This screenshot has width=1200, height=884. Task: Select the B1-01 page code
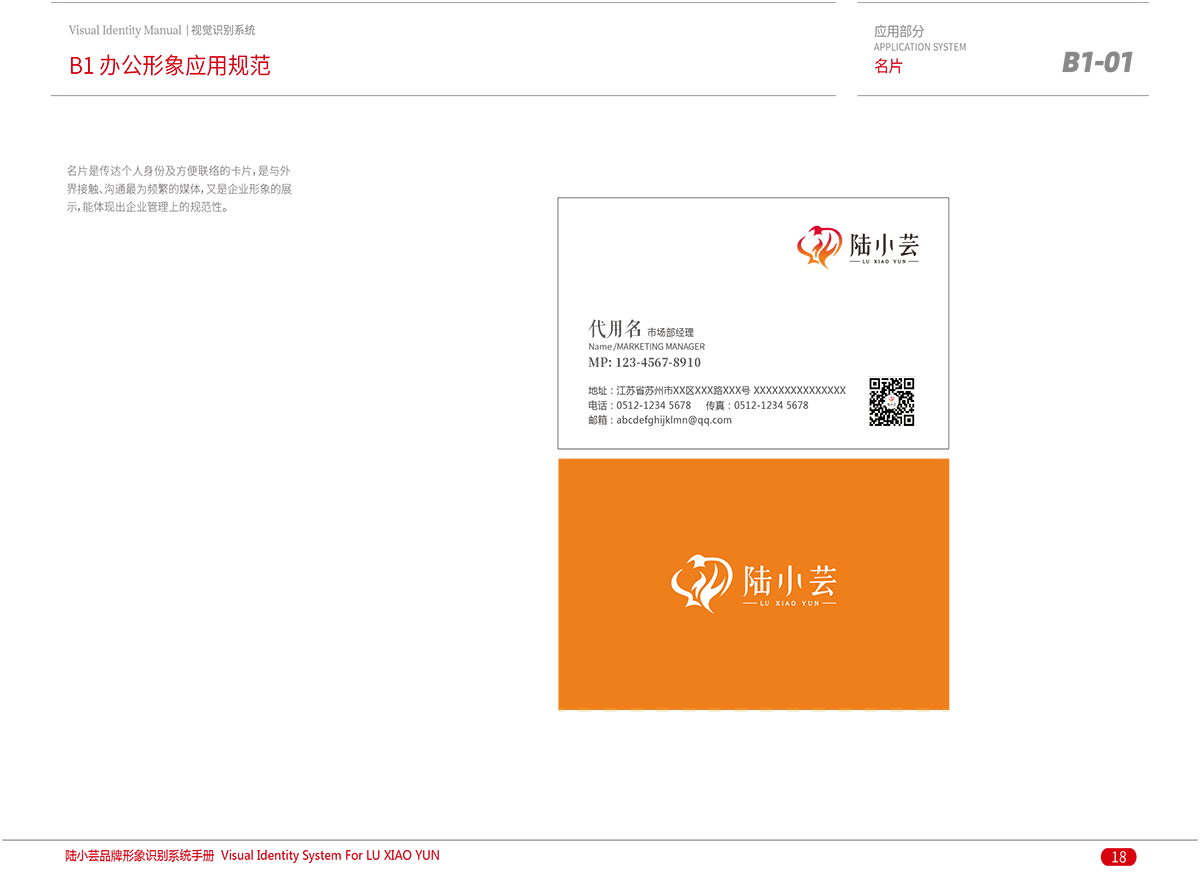click(x=1097, y=63)
